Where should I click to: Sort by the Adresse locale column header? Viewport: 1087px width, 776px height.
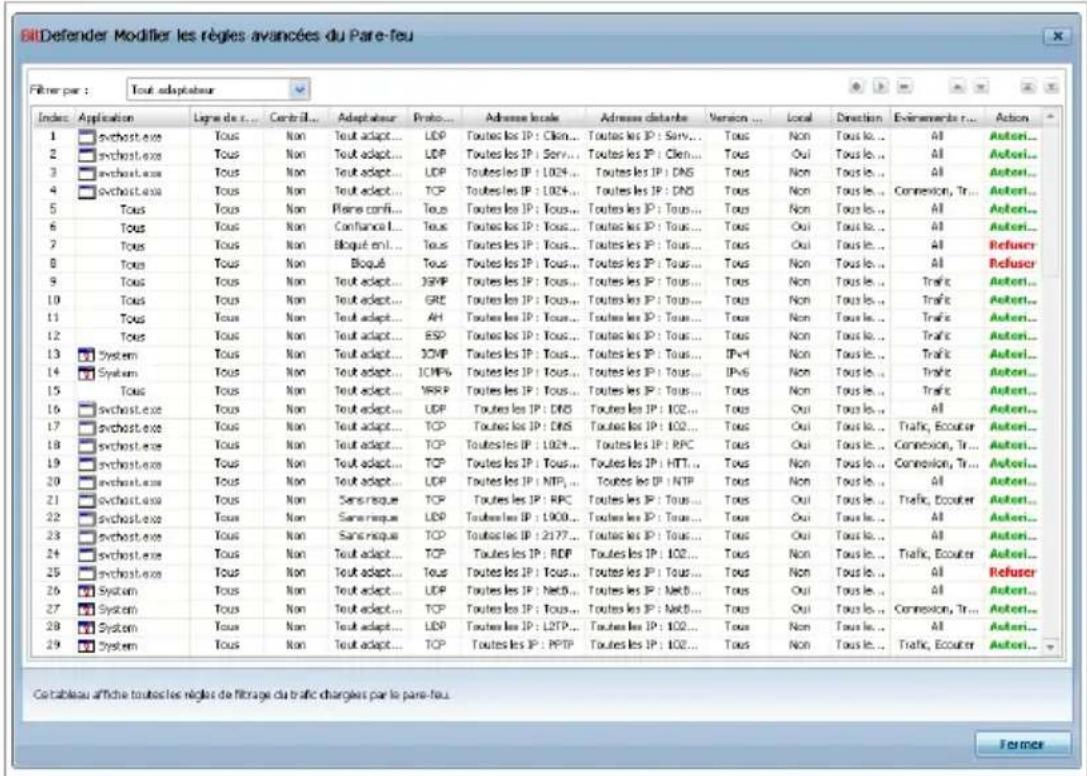[523, 118]
